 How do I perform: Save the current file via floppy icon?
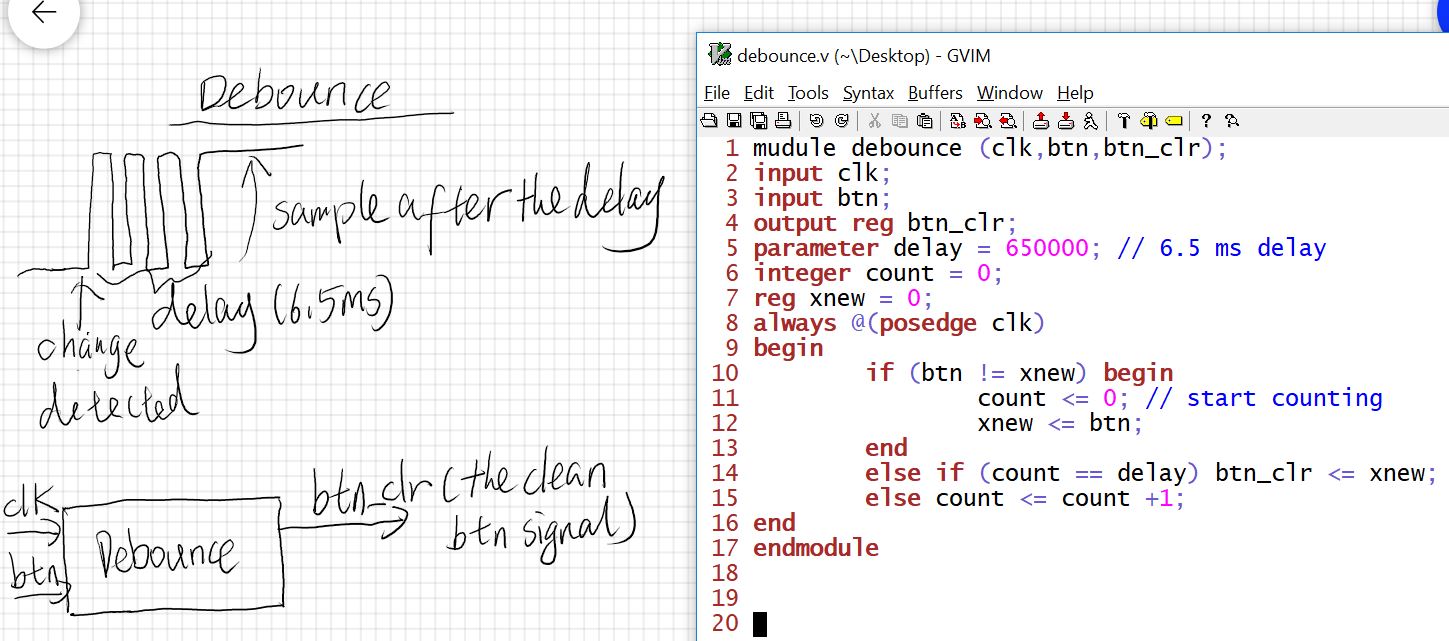pos(733,121)
